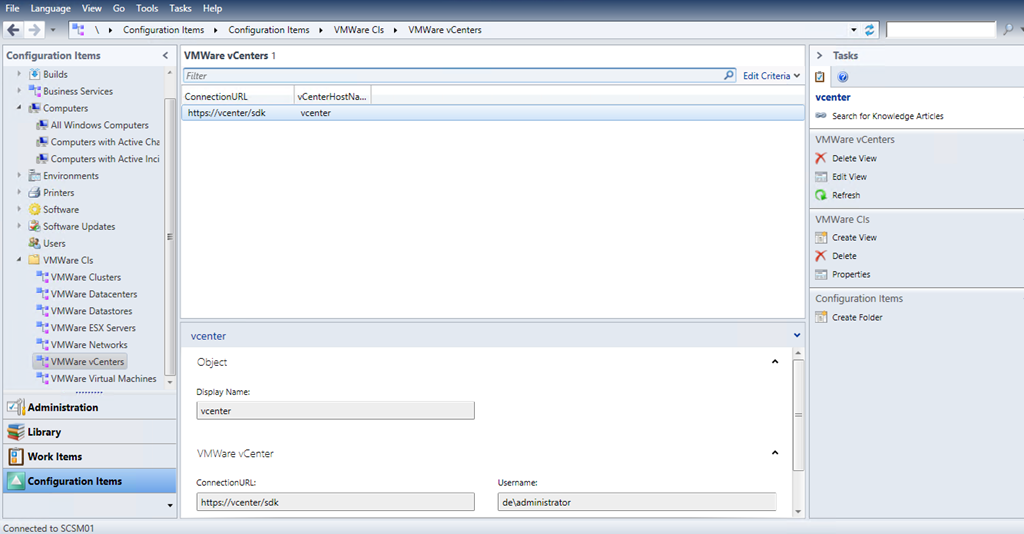
Task: Open the Tools menu
Action: [147, 8]
